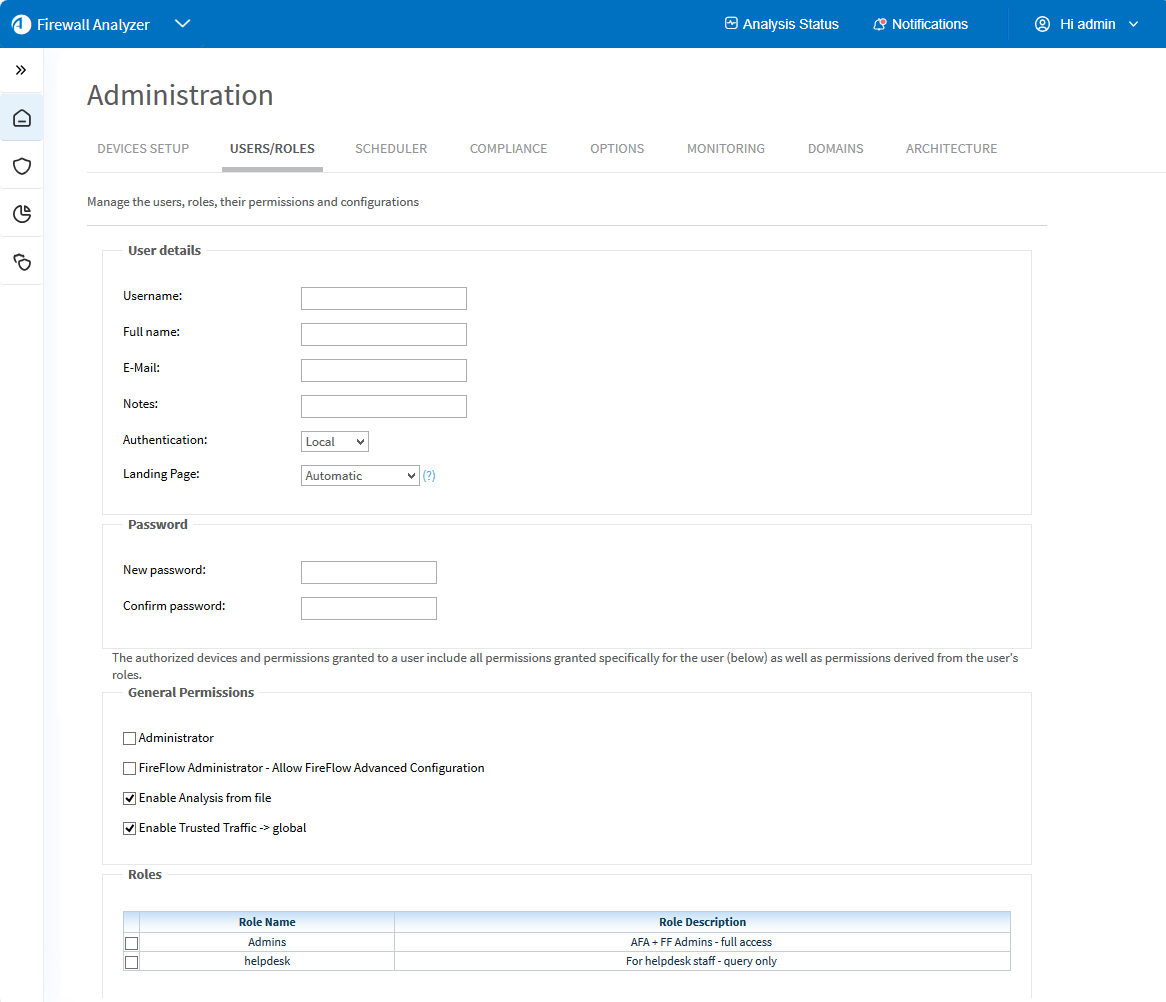Click the Notifications bell icon

pos(880,24)
